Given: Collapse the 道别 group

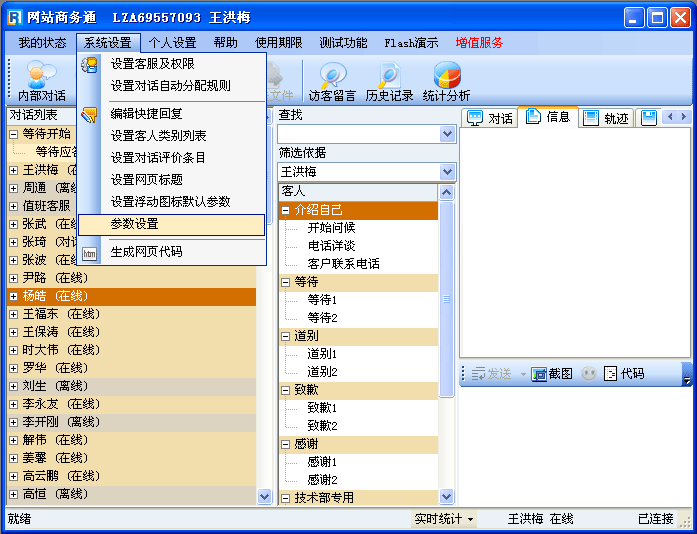Looking at the screenshot, I should pos(287,337).
